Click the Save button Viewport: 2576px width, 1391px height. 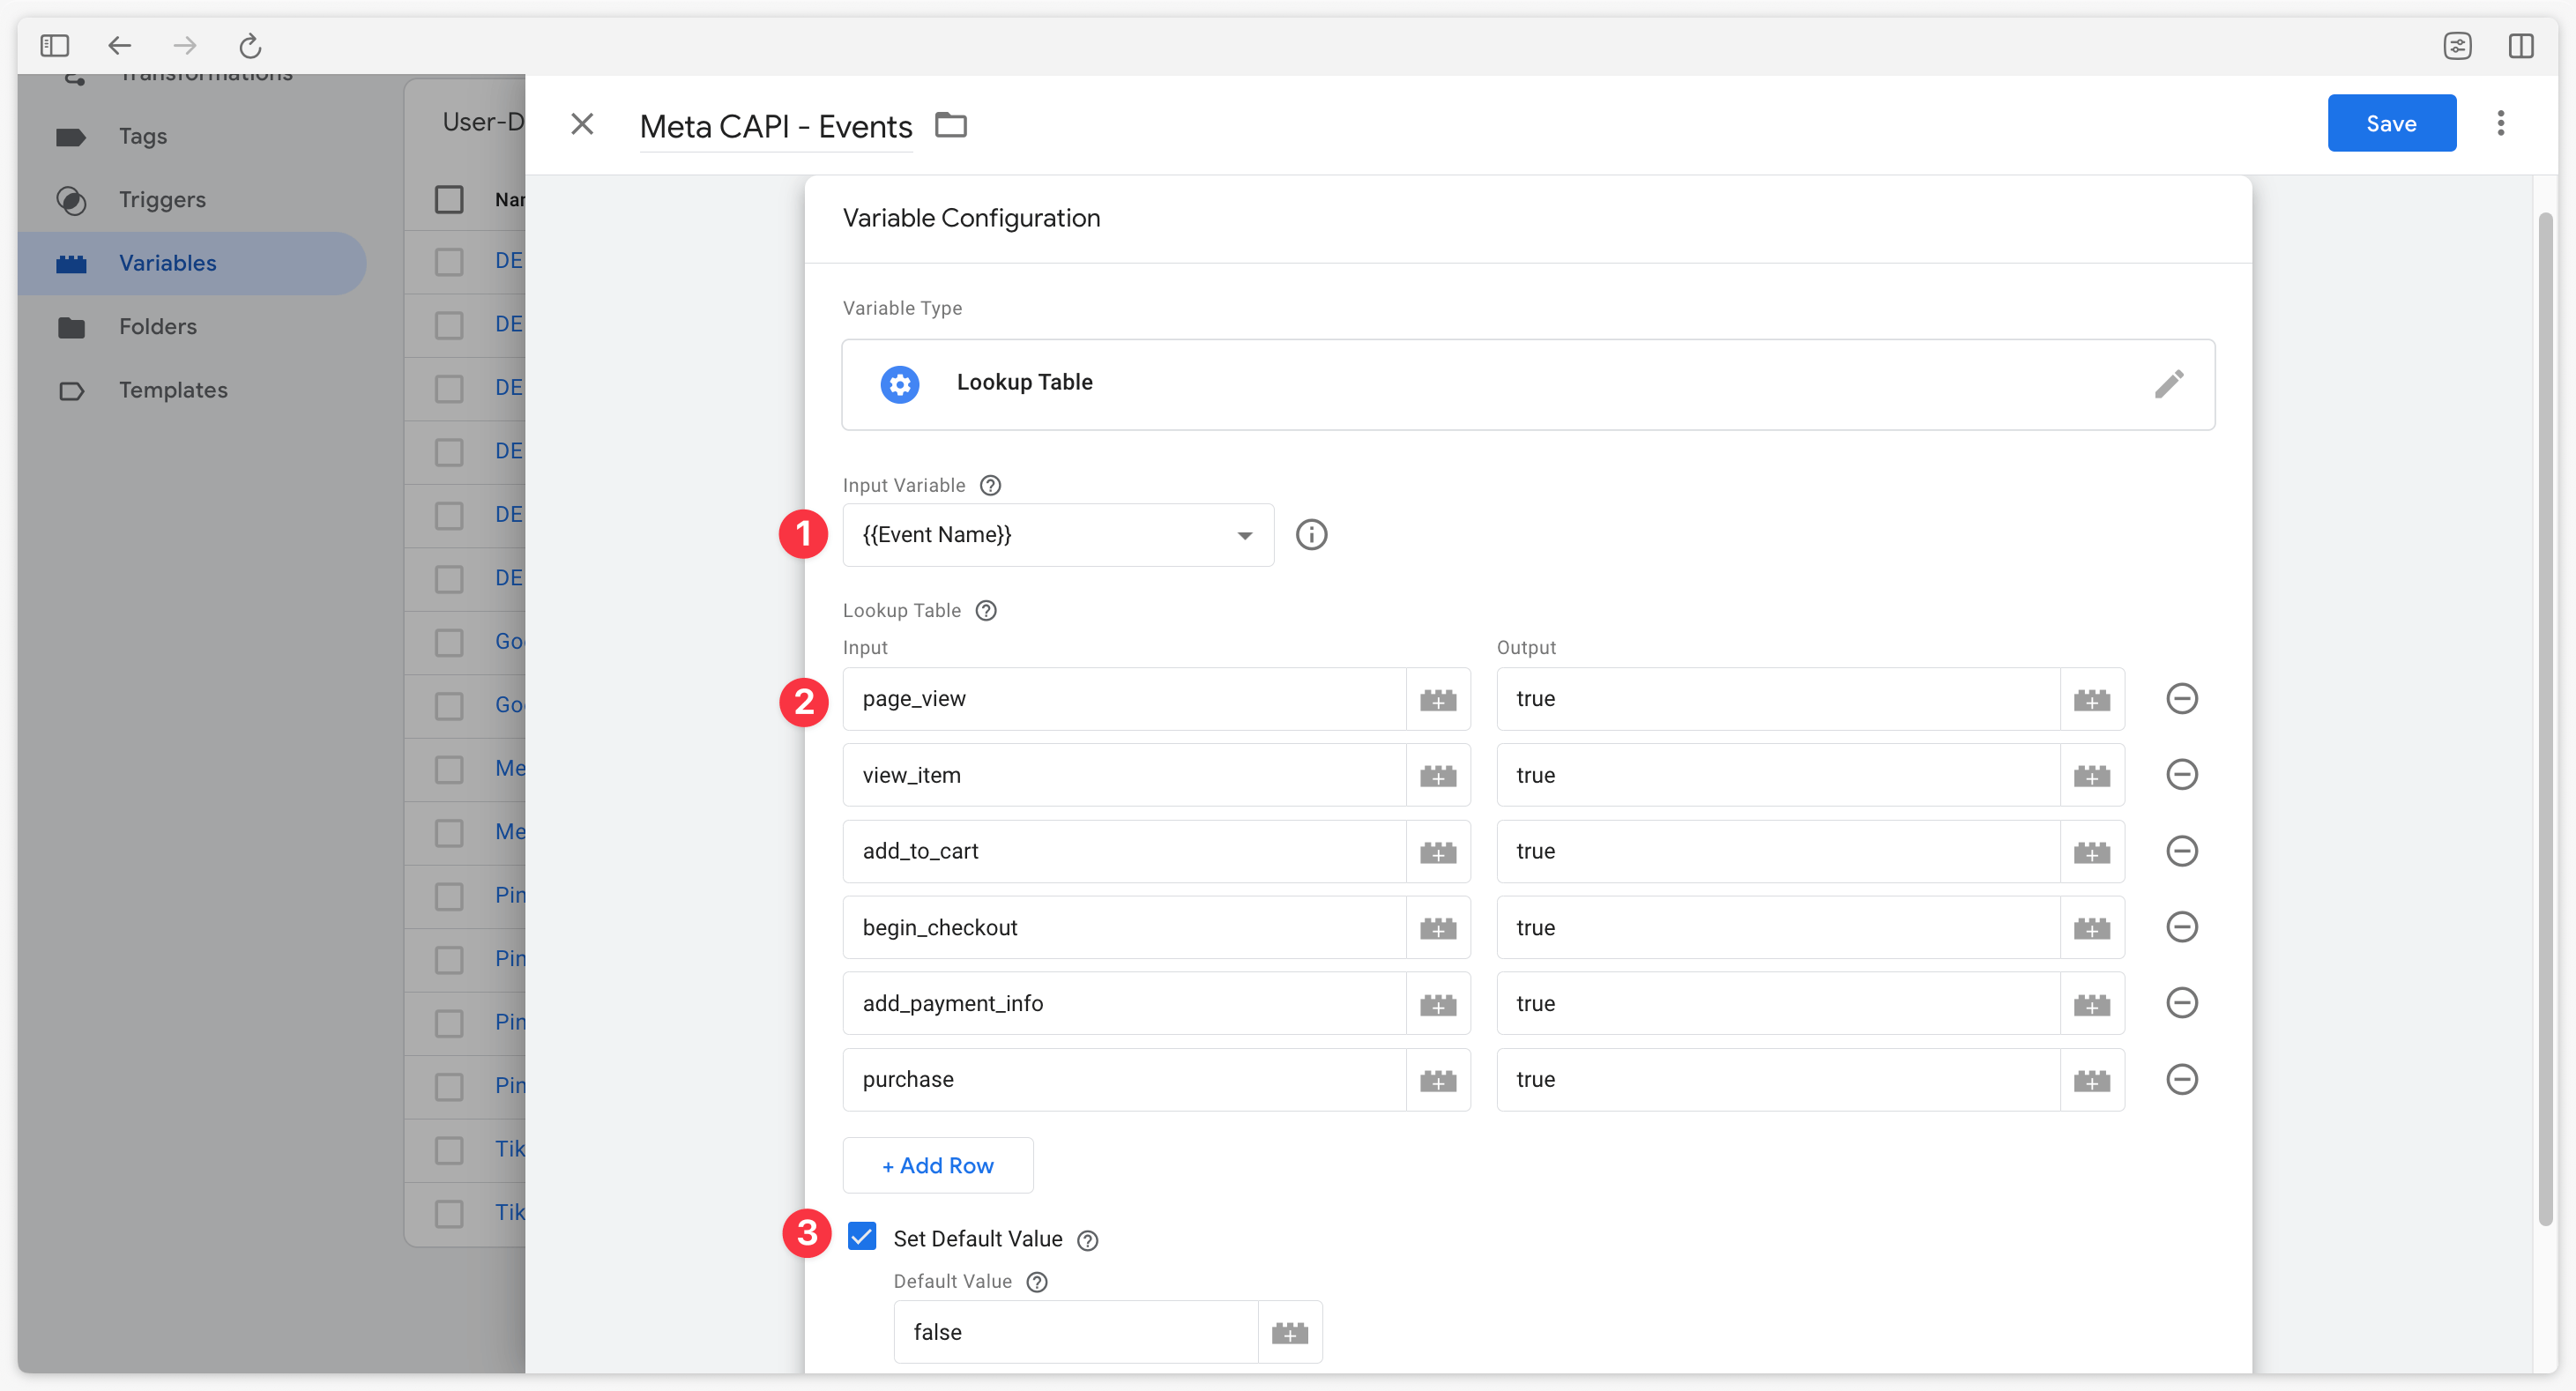(x=2389, y=122)
